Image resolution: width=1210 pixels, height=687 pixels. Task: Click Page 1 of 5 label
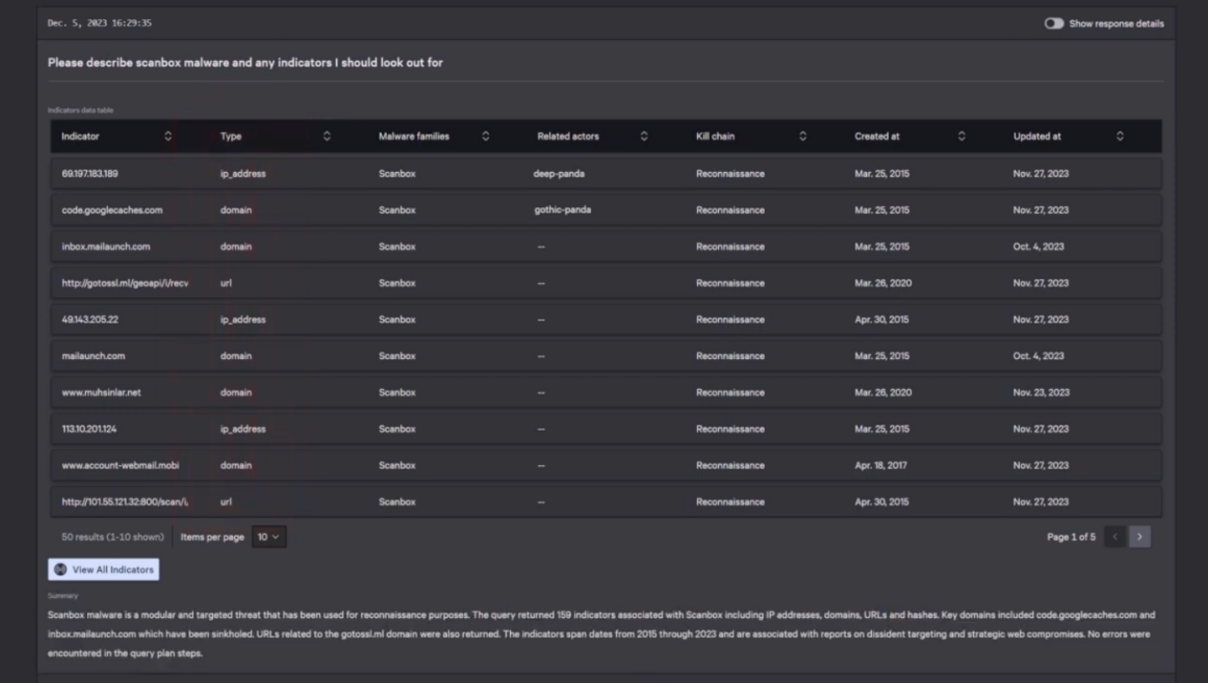click(x=1071, y=537)
